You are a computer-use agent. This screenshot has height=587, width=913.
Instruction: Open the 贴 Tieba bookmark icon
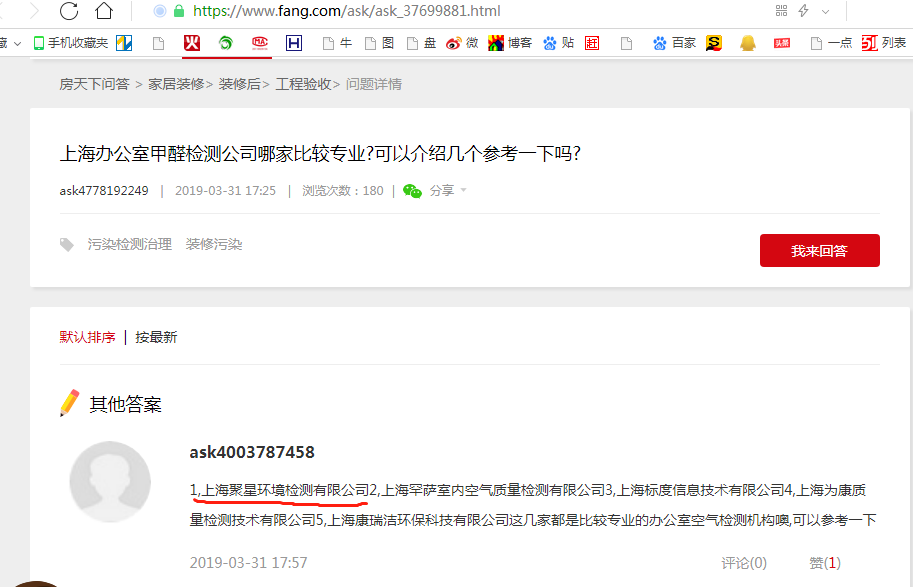[558, 43]
